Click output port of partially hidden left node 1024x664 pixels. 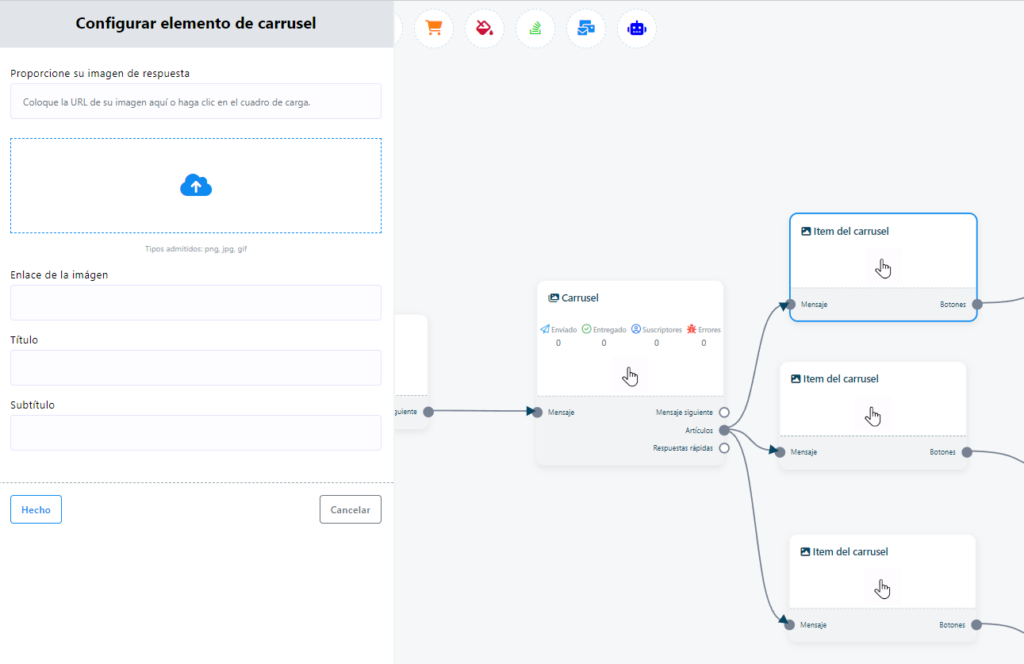(428, 411)
